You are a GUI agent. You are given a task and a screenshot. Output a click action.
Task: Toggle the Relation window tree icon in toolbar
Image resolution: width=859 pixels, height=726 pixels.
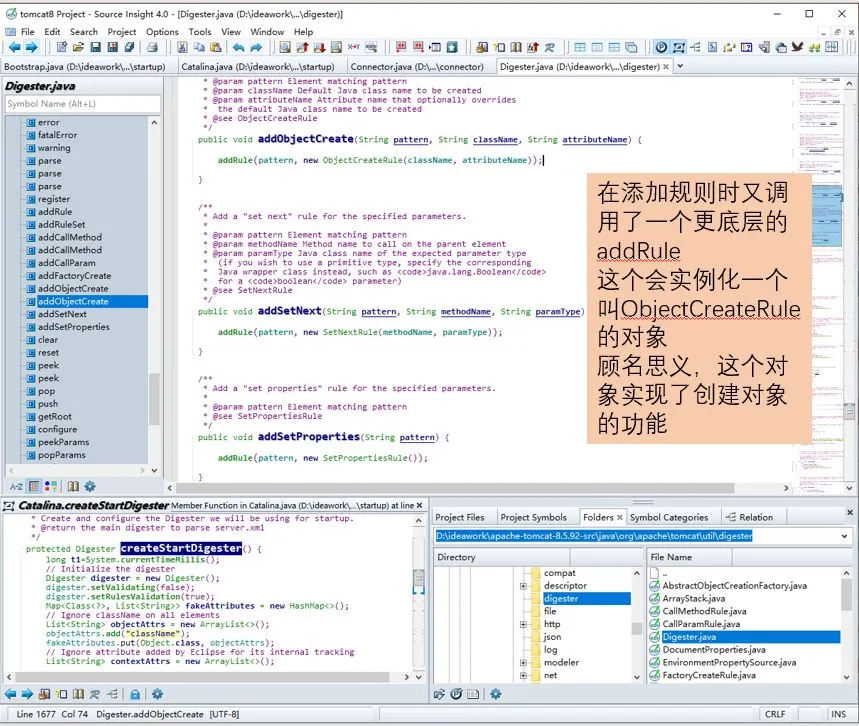[x=695, y=48]
